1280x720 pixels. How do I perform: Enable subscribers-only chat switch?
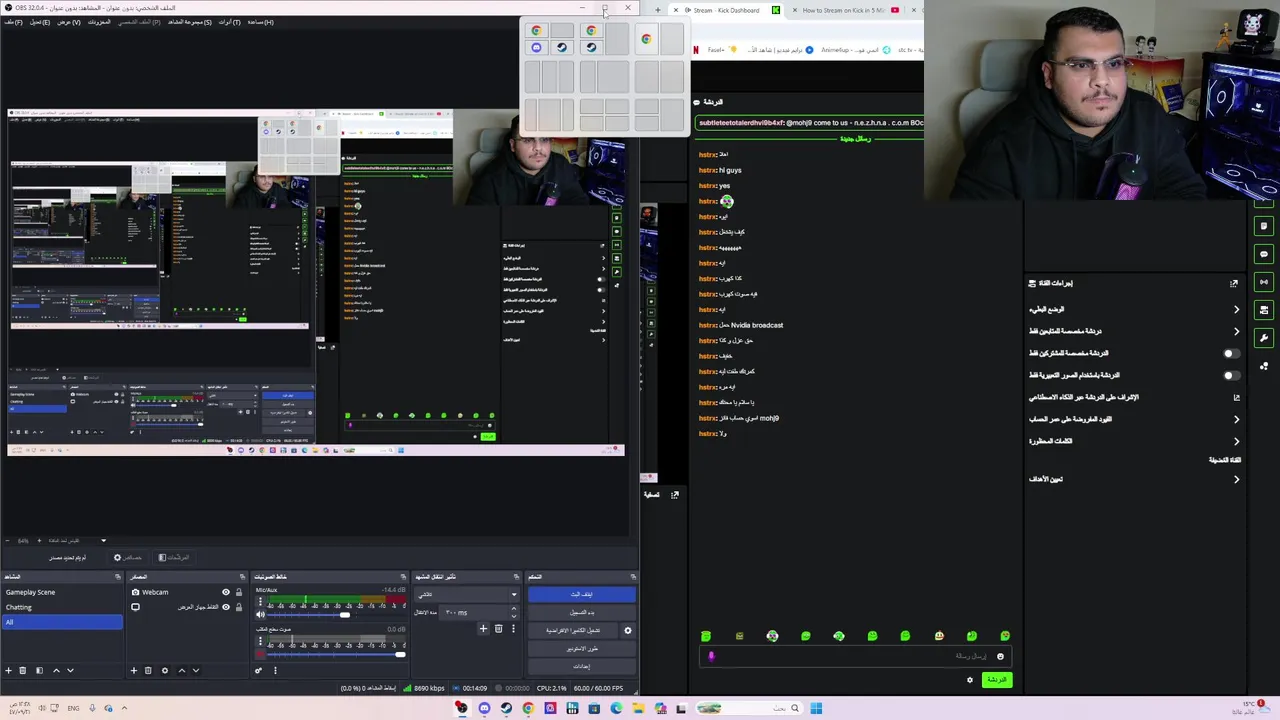click(1231, 353)
